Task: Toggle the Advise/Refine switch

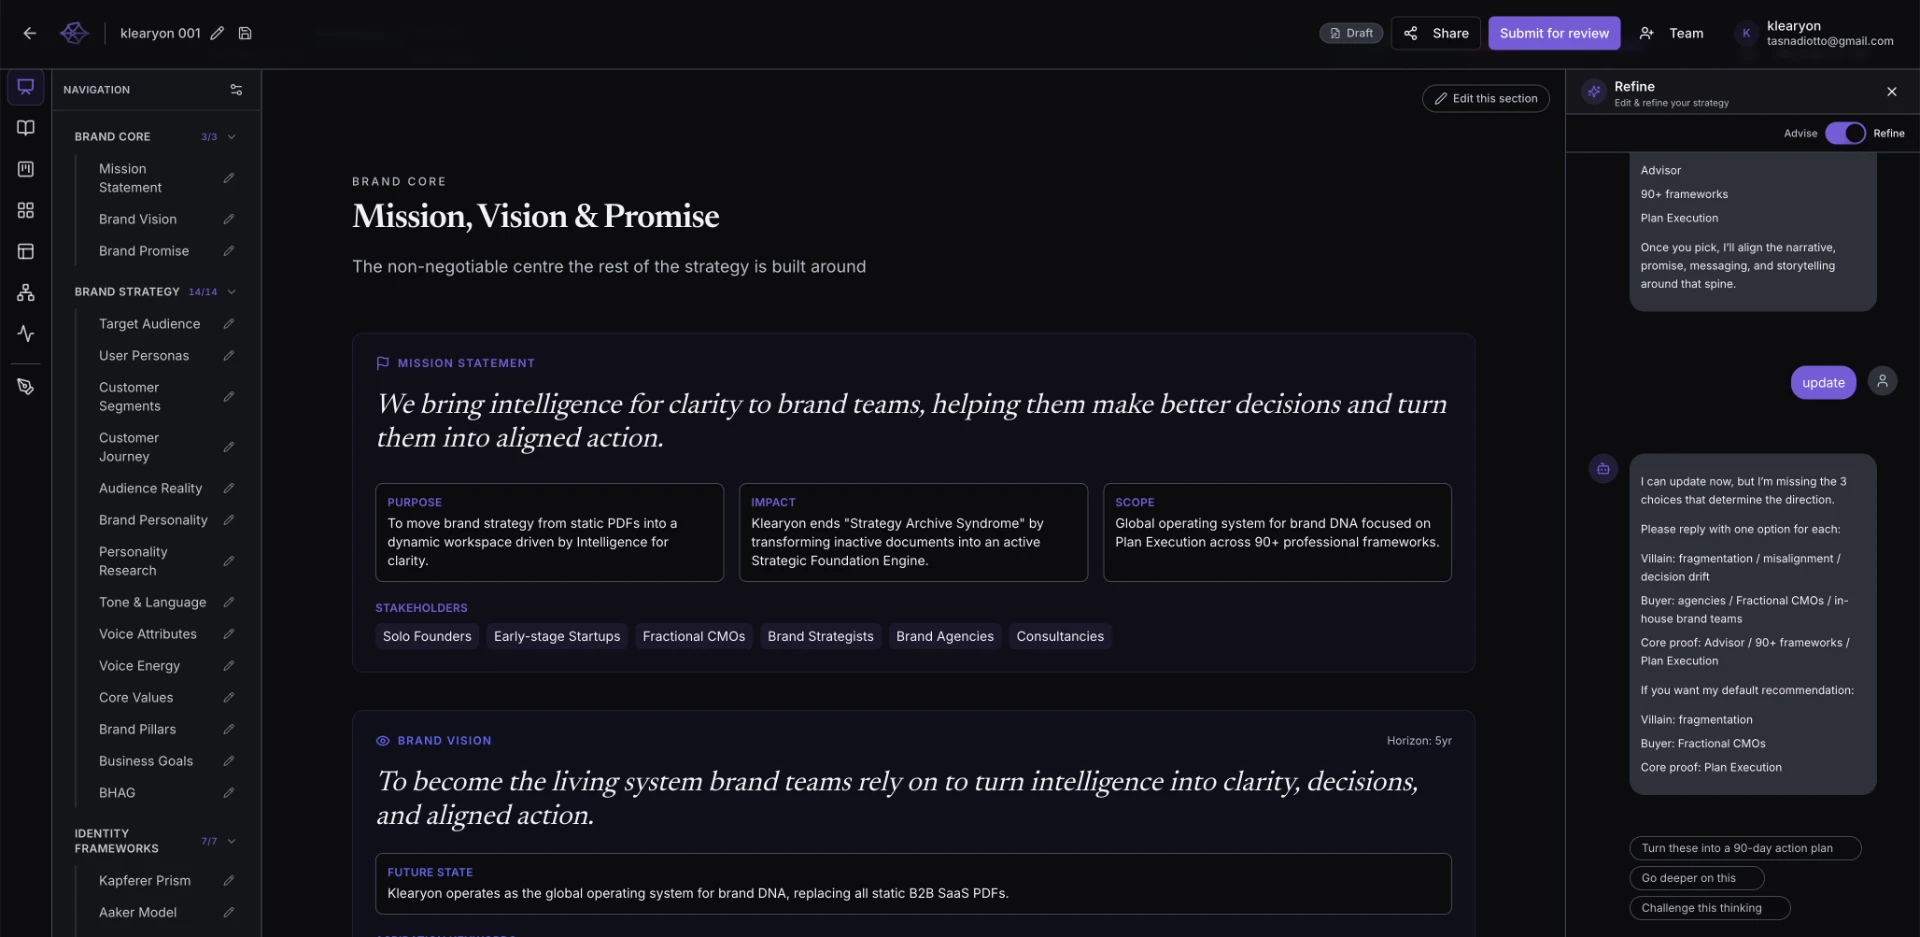Action: [1845, 133]
